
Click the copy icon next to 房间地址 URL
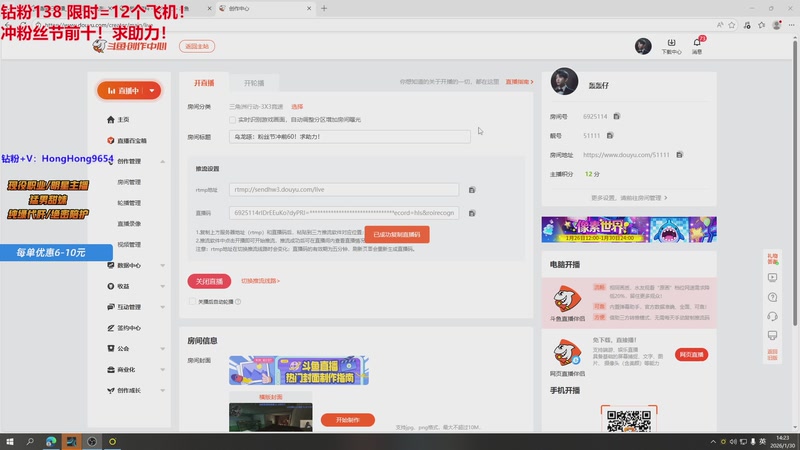click(679, 155)
